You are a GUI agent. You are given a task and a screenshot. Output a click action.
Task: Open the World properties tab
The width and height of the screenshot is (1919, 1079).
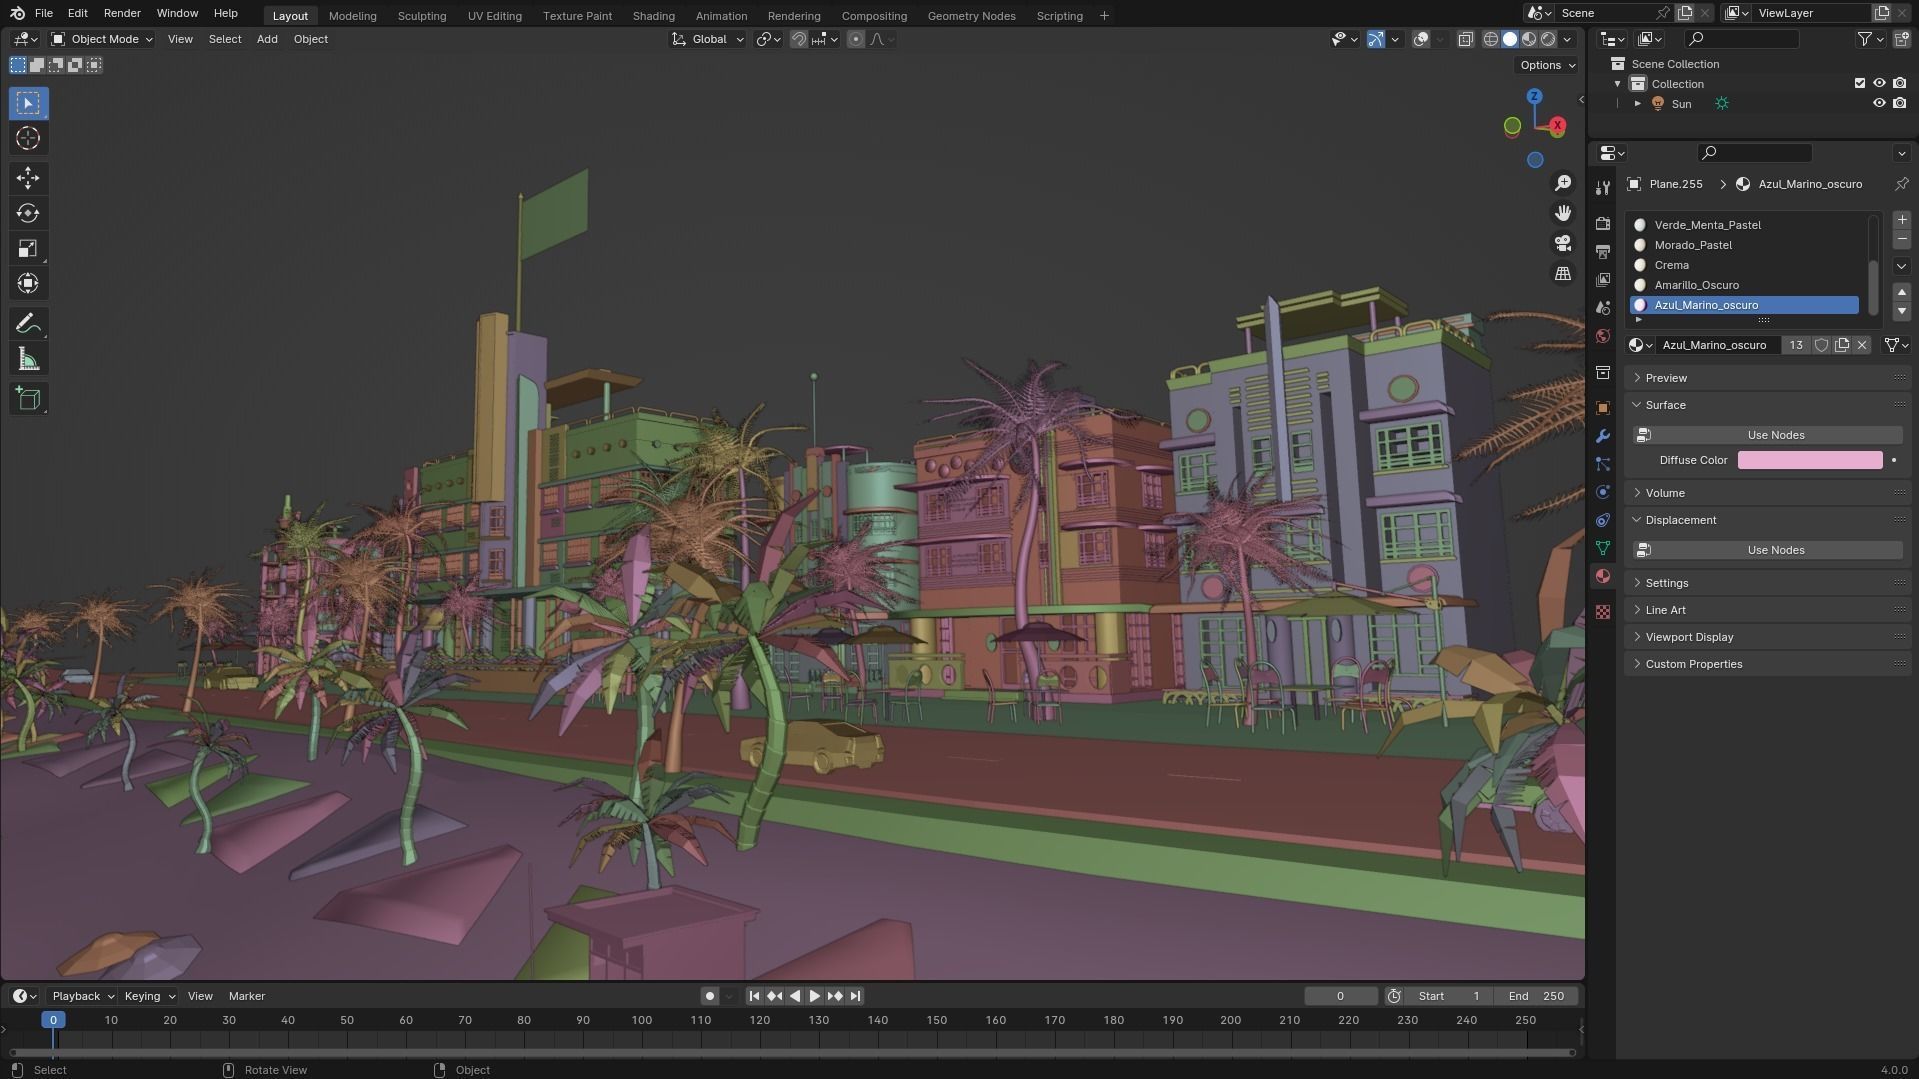[x=1603, y=335]
